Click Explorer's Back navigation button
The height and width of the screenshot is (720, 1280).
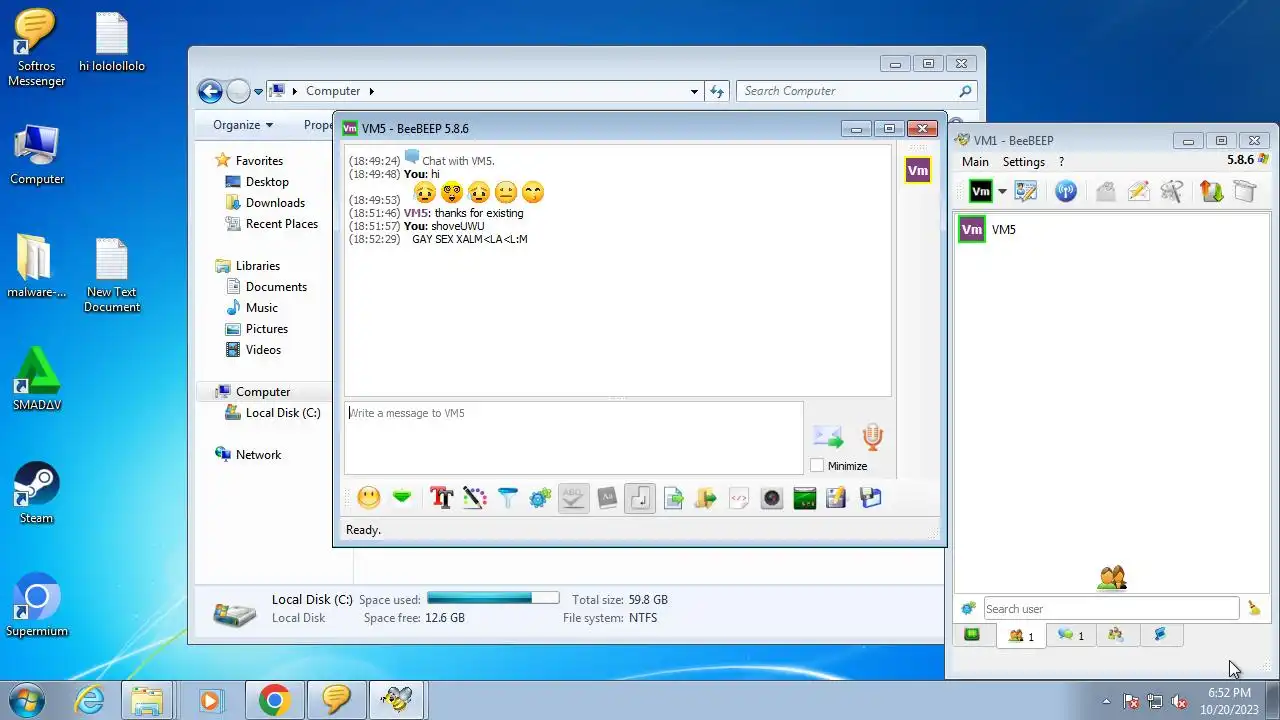click(210, 91)
